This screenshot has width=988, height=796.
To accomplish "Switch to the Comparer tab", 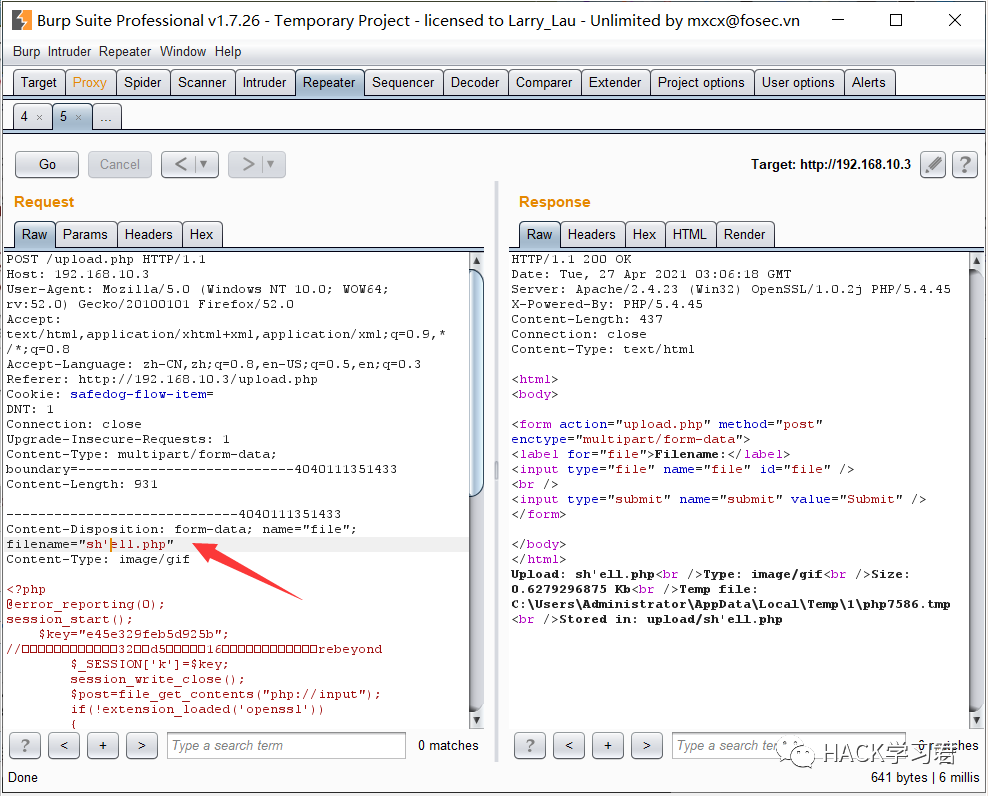I will [544, 83].
